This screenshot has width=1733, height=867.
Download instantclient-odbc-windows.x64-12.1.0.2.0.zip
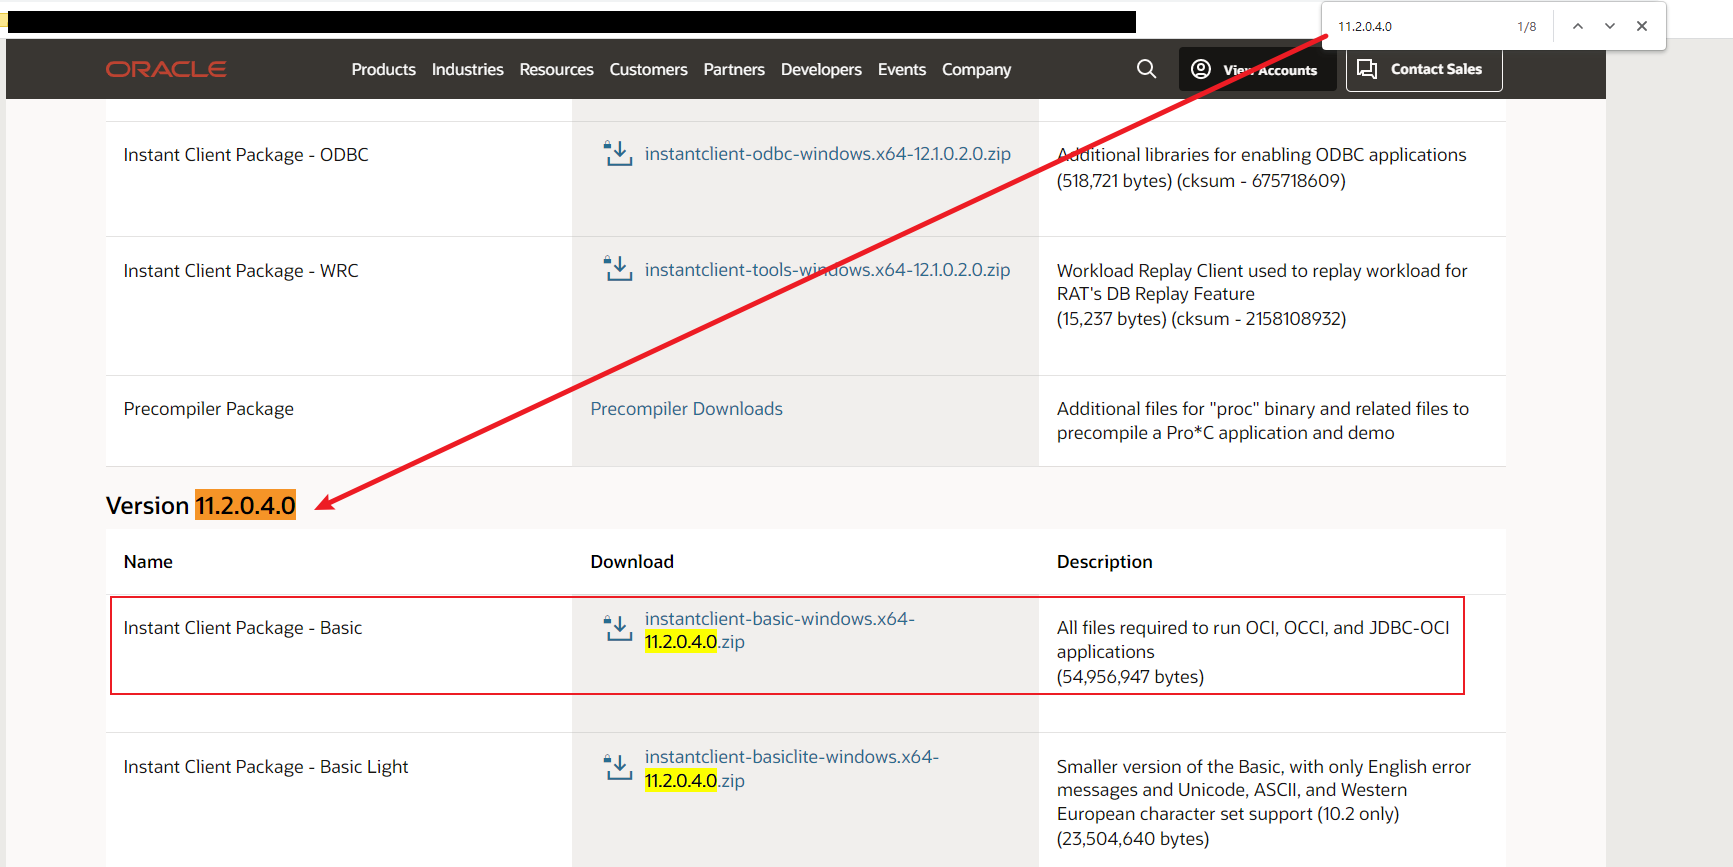click(x=828, y=154)
